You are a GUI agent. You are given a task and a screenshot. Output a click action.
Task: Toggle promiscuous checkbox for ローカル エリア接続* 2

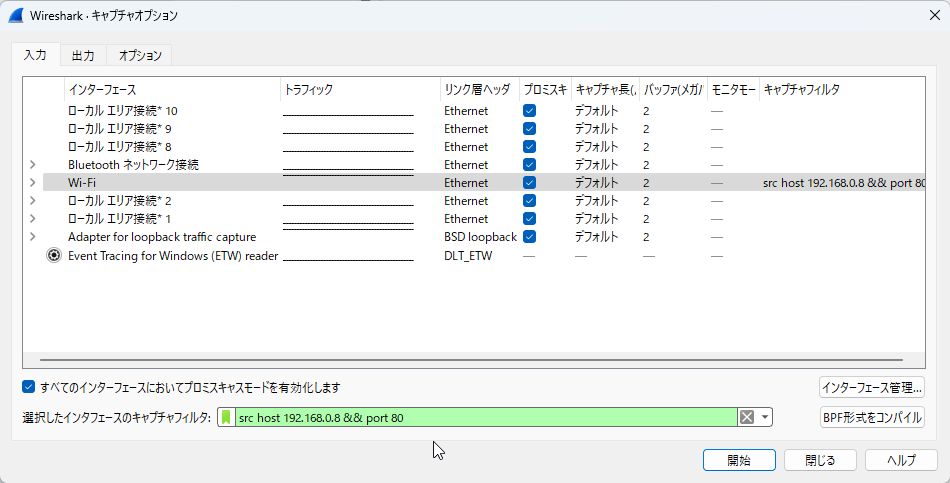tap(530, 201)
